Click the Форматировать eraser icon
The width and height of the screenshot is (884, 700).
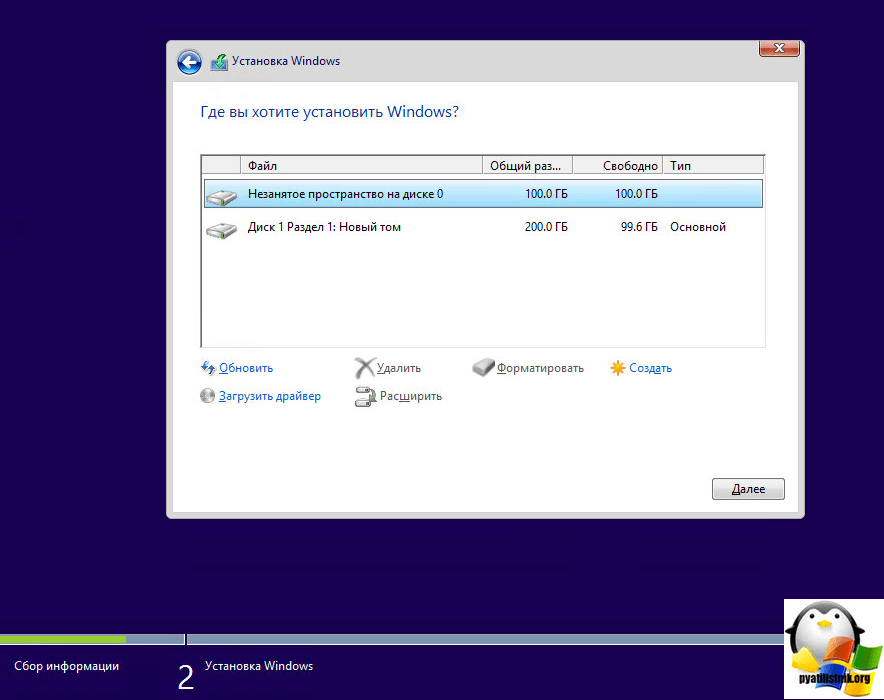point(484,367)
